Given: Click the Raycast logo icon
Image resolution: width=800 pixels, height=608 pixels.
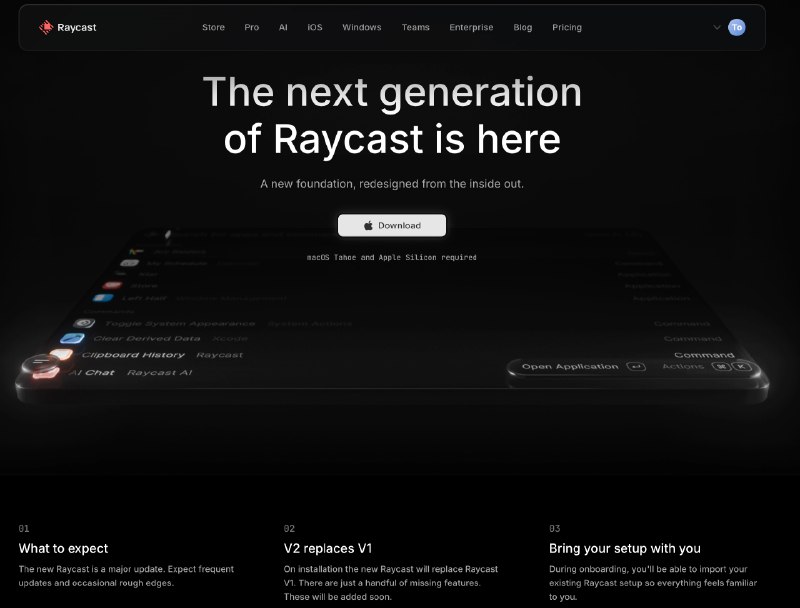Looking at the screenshot, I should tap(46, 27).
